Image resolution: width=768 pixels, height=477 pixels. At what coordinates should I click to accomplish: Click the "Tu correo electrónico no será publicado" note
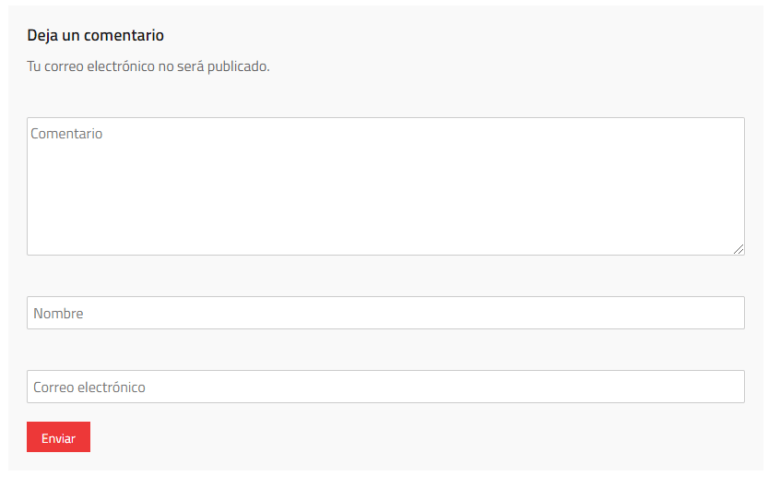point(148,67)
